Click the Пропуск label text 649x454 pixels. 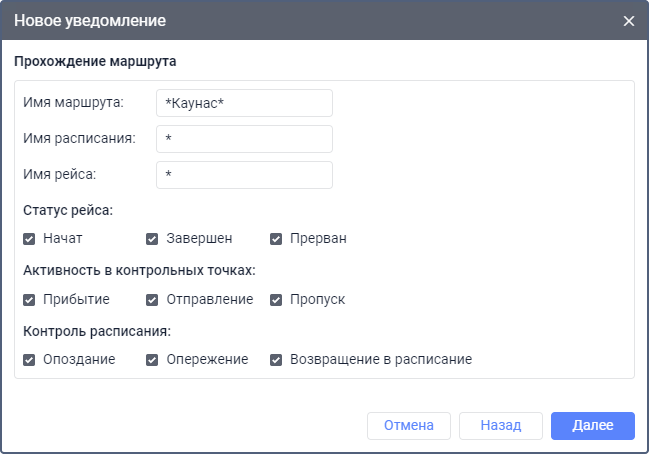317,299
